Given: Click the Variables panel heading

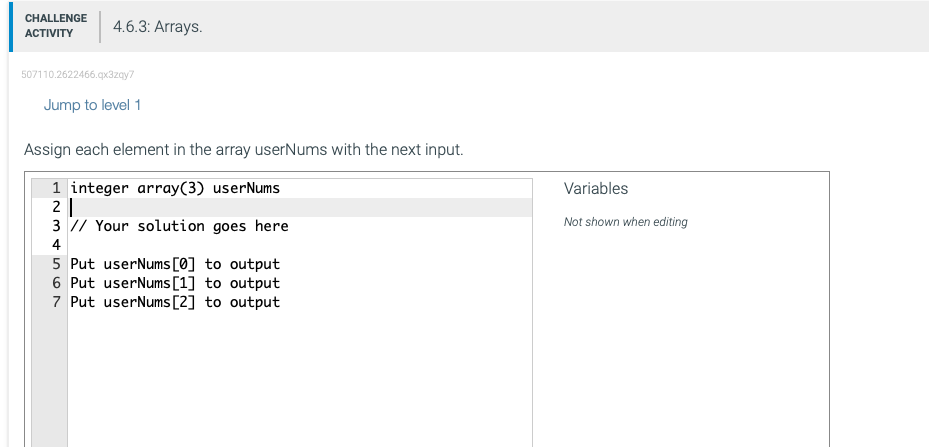Looking at the screenshot, I should click(x=596, y=188).
